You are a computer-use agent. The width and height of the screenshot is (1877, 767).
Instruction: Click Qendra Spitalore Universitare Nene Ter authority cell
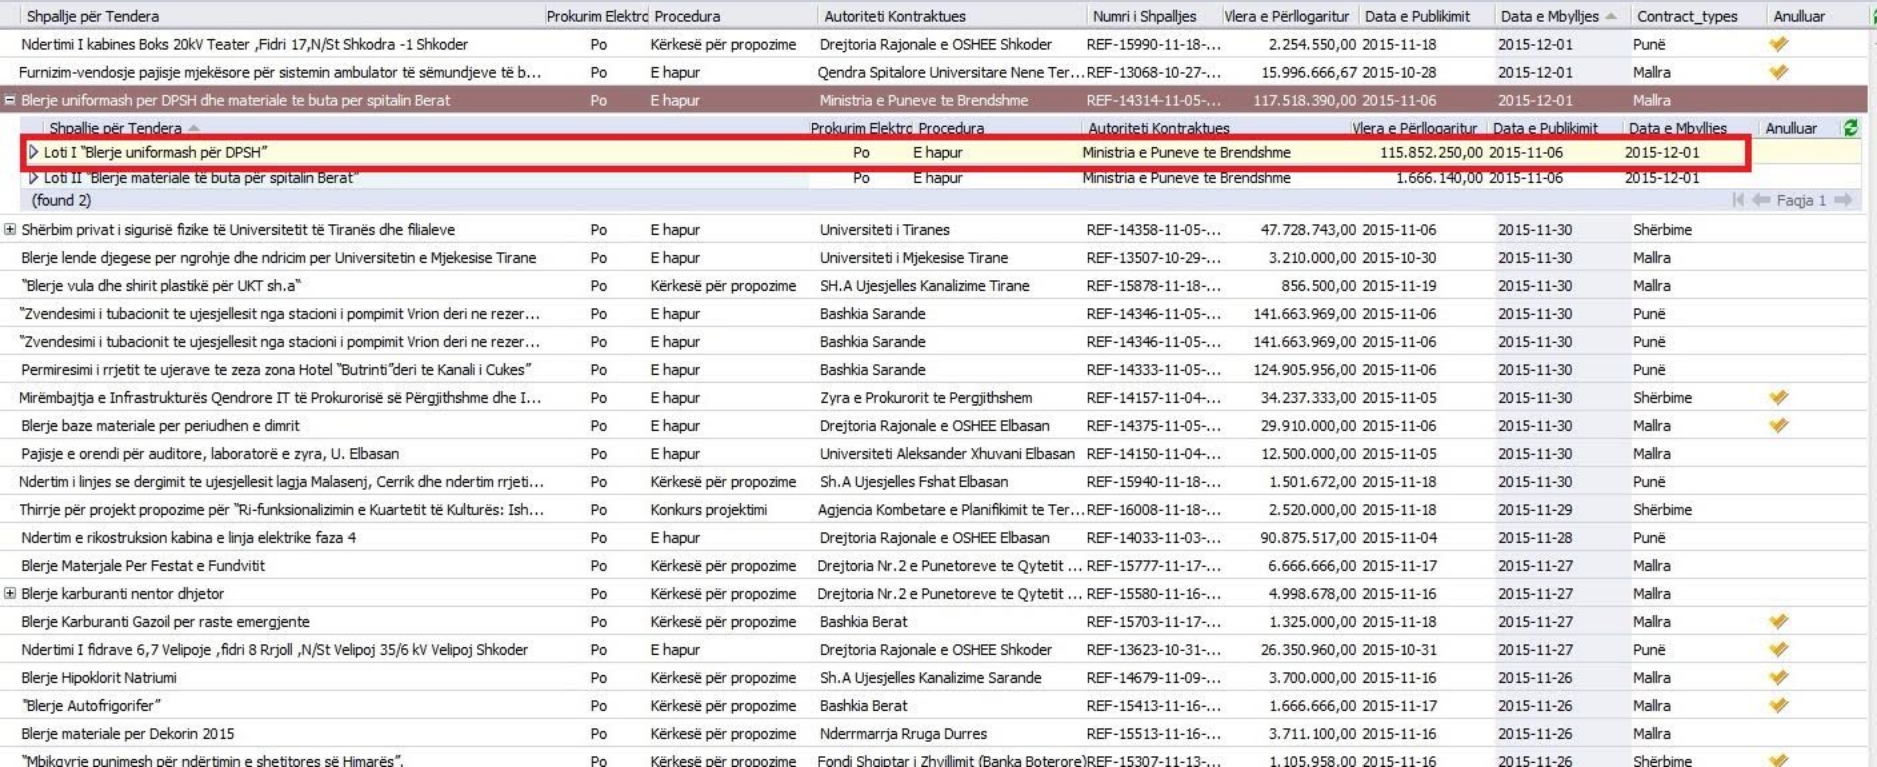tap(951, 72)
